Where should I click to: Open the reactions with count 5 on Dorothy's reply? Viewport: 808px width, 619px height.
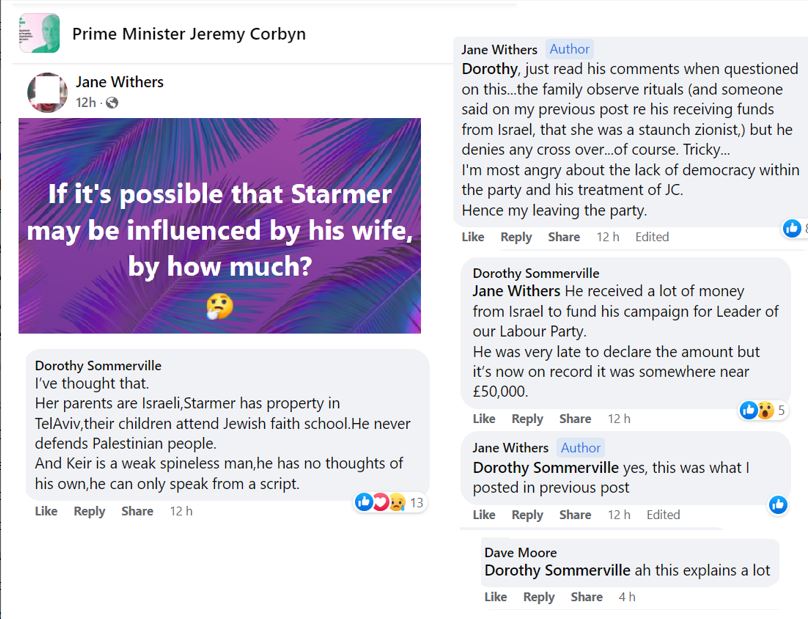[763, 410]
